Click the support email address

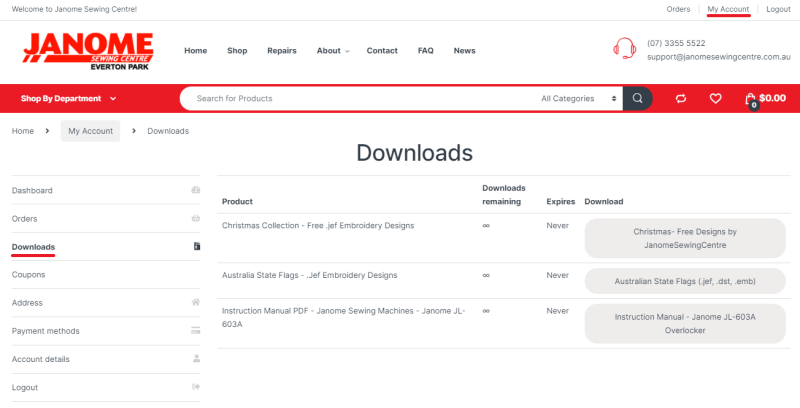[x=718, y=57]
